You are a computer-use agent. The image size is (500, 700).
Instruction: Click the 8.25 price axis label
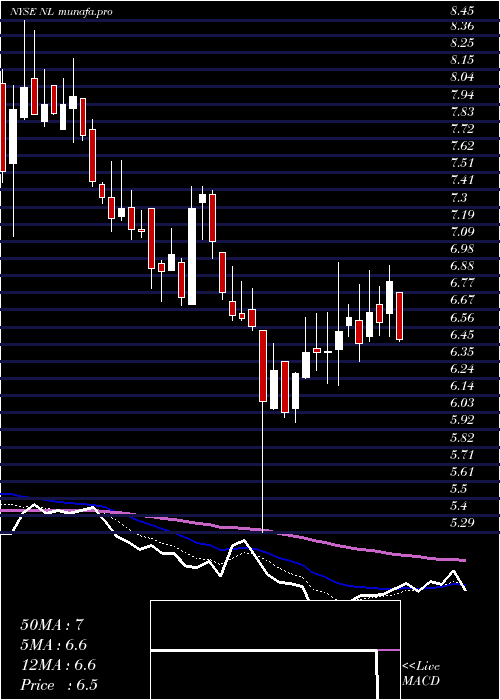point(462,43)
